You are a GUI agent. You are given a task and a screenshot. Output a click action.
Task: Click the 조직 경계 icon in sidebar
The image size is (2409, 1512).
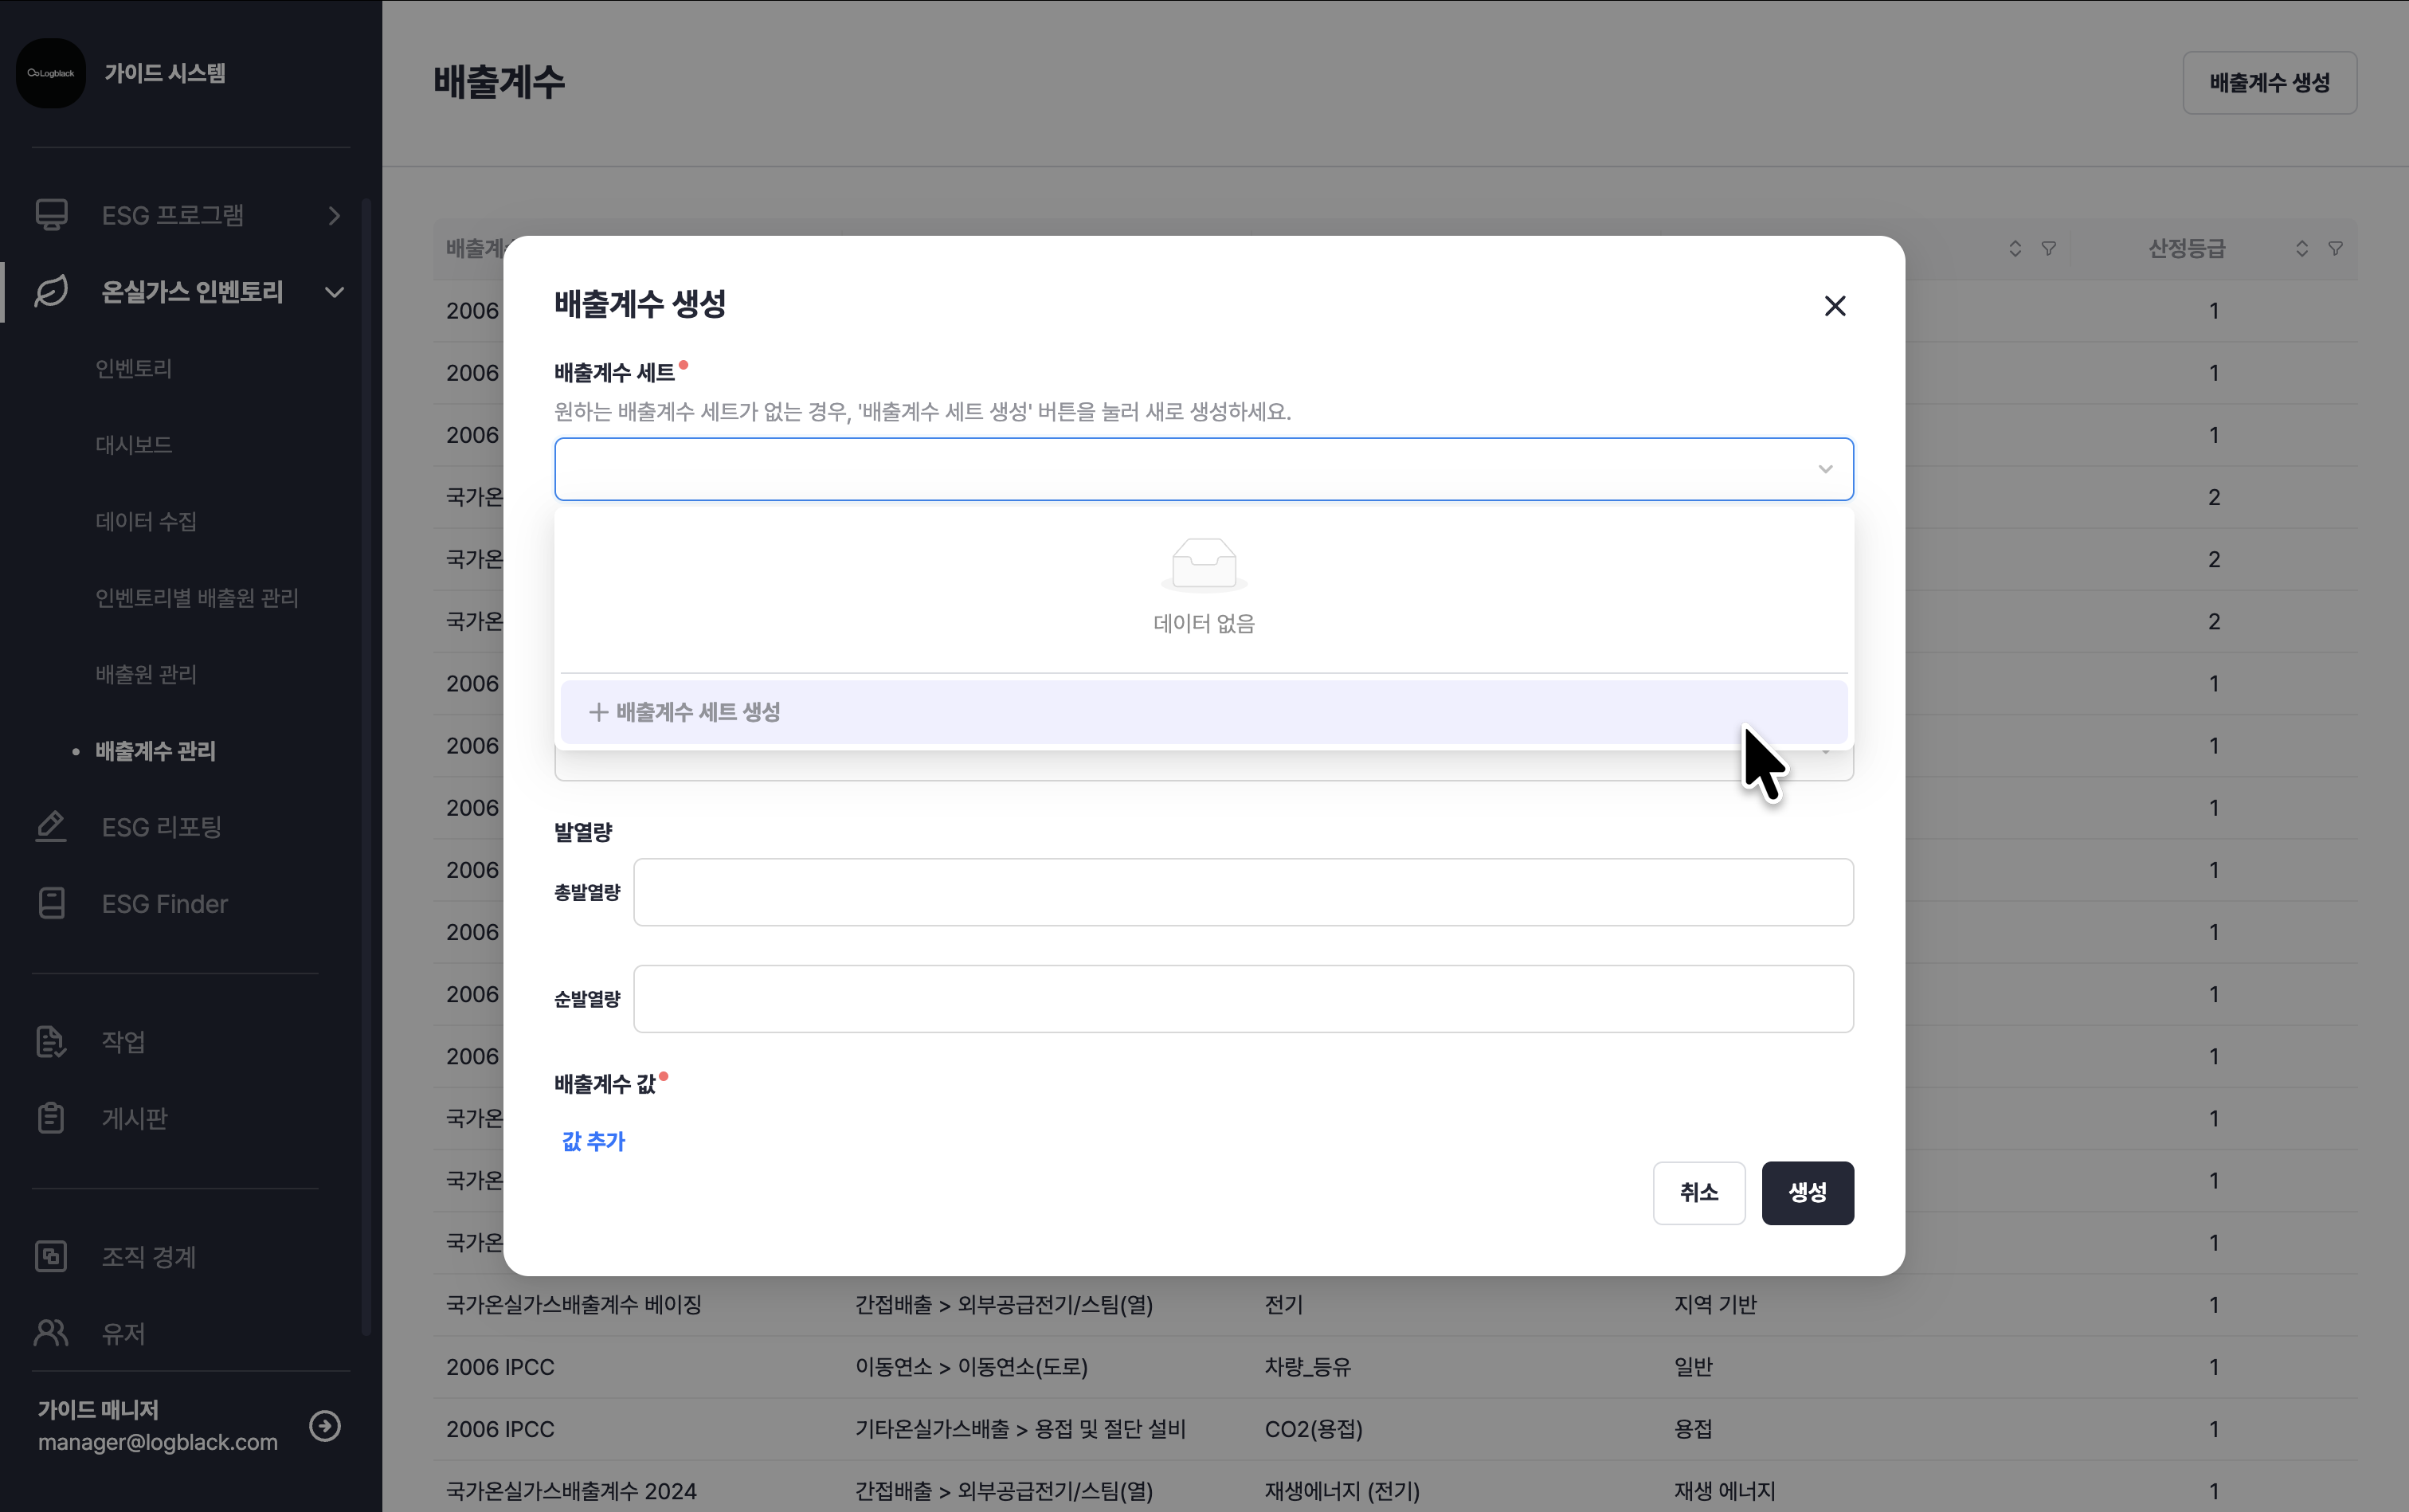coord(51,1256)
